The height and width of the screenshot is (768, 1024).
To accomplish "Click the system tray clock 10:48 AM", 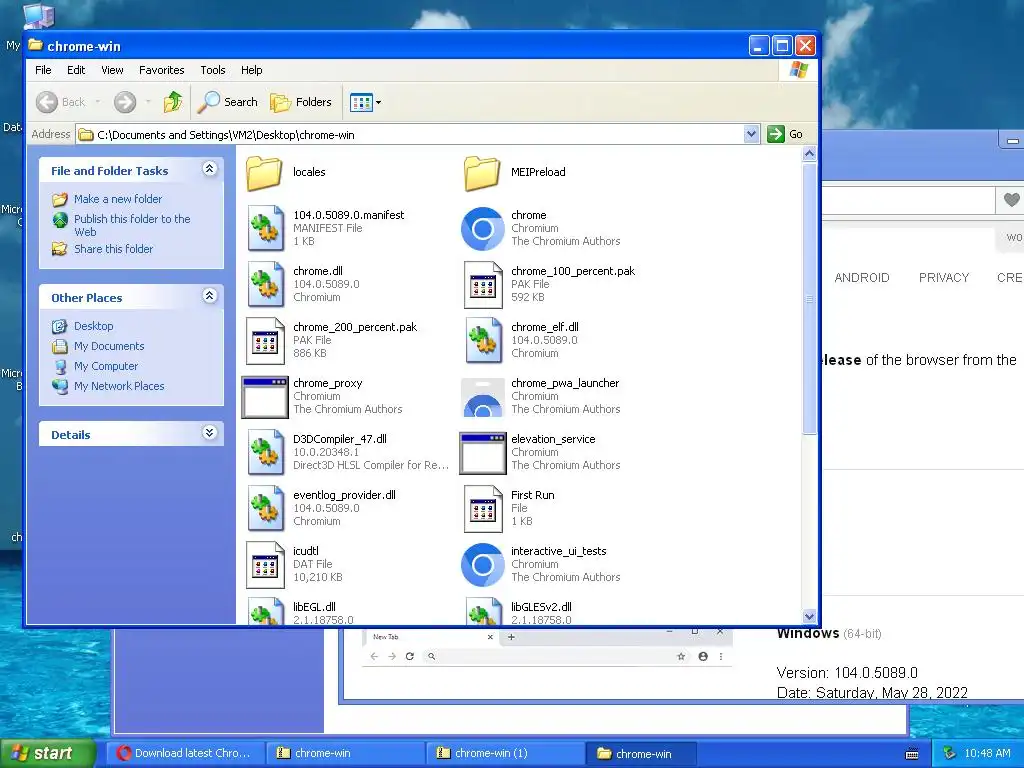I will pyautogui.click(x=987, y=754).
